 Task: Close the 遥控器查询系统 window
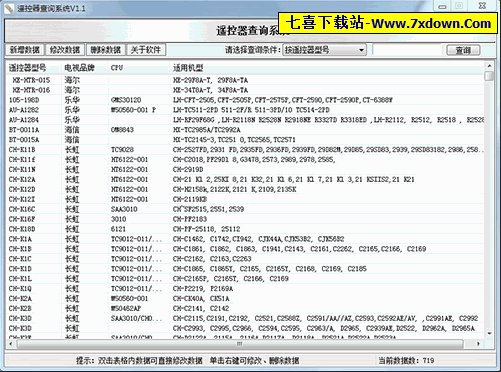click(x=482, y=6)
